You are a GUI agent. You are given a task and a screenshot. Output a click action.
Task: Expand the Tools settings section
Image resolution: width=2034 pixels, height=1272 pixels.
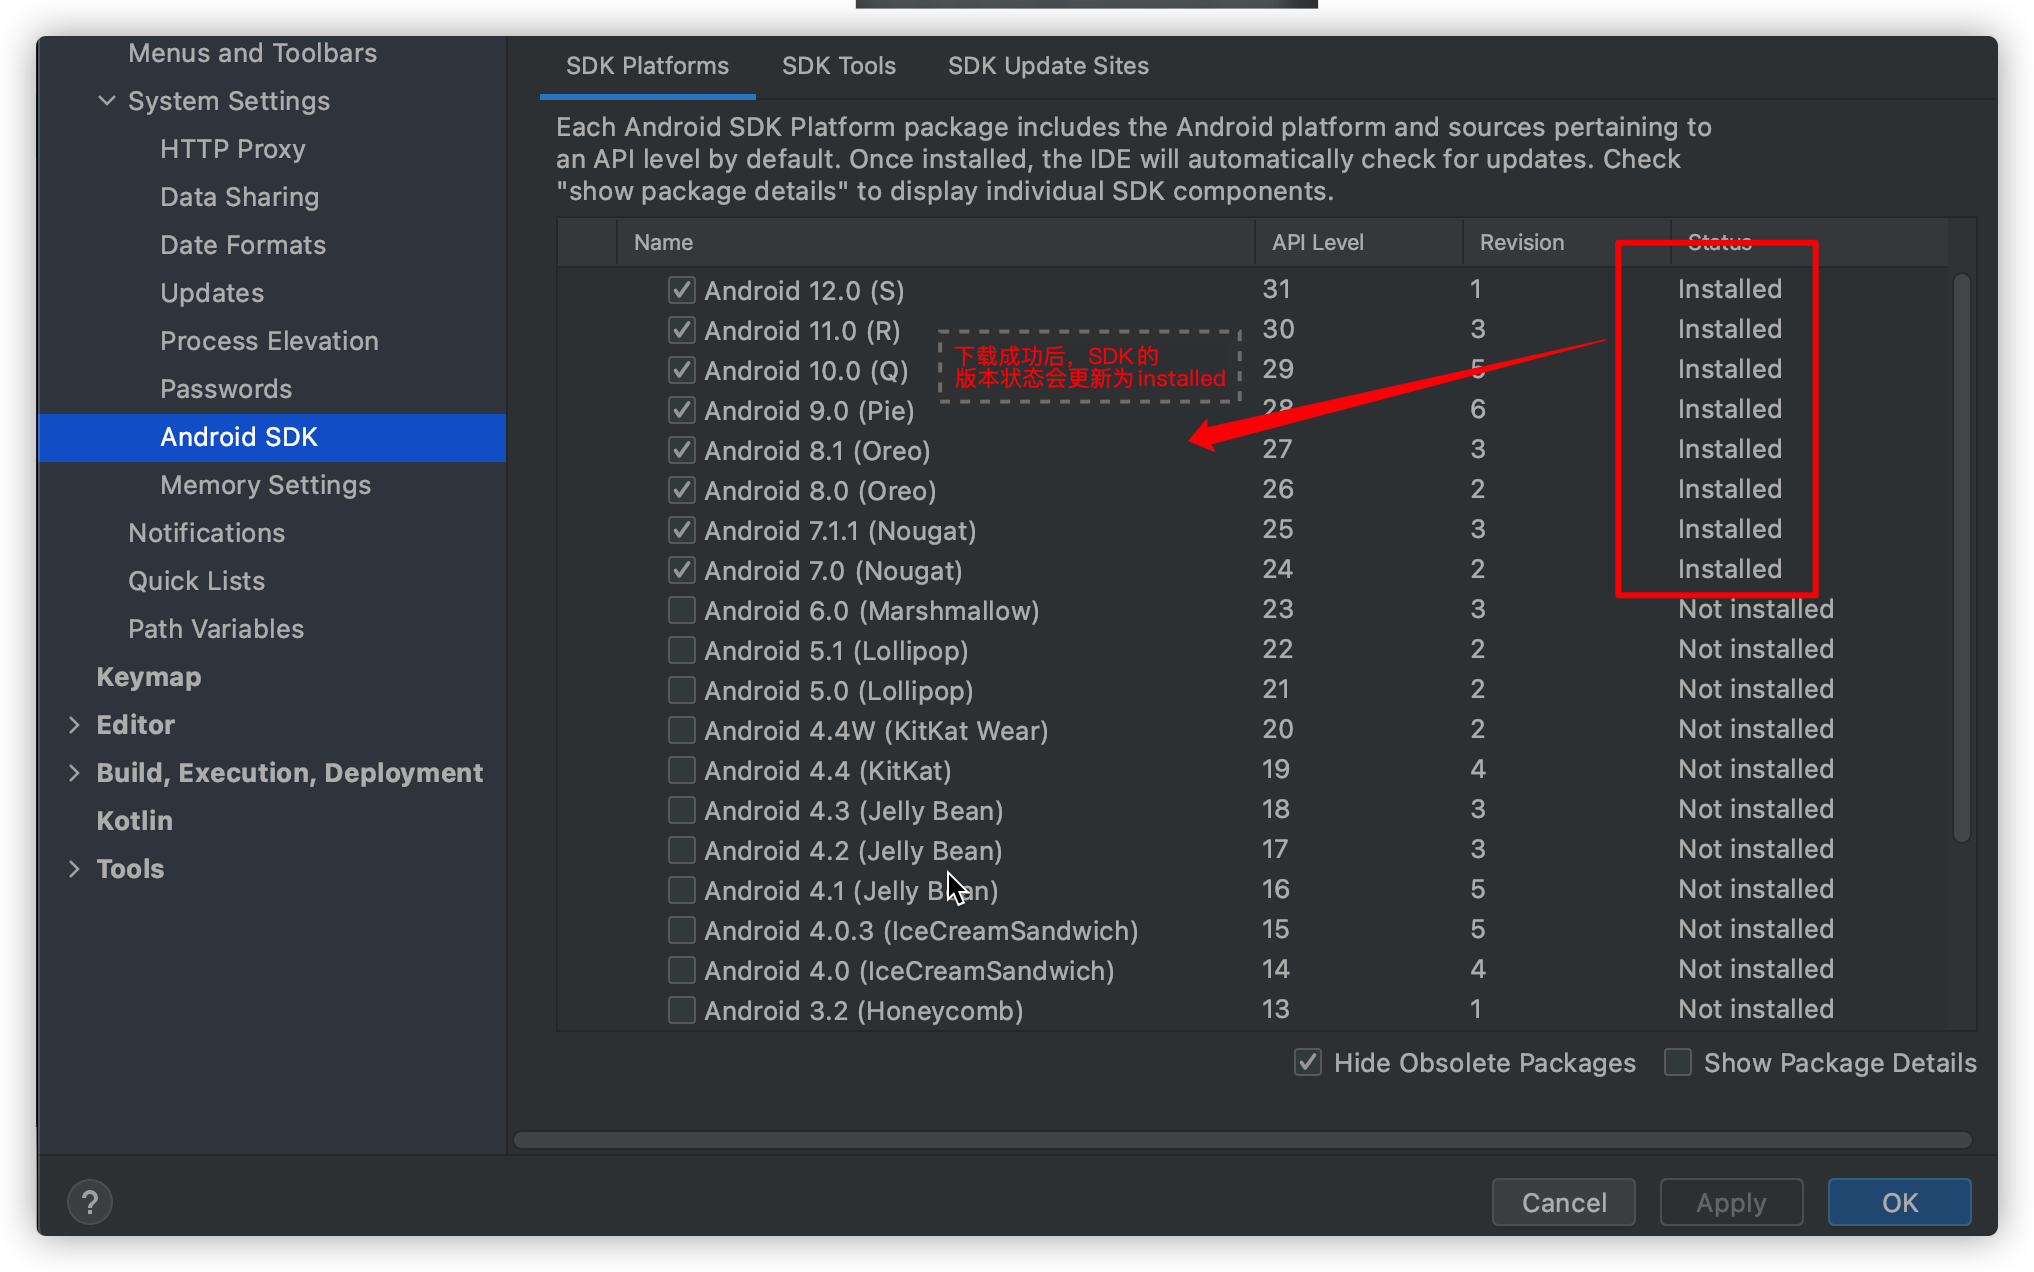pos(74,869)
